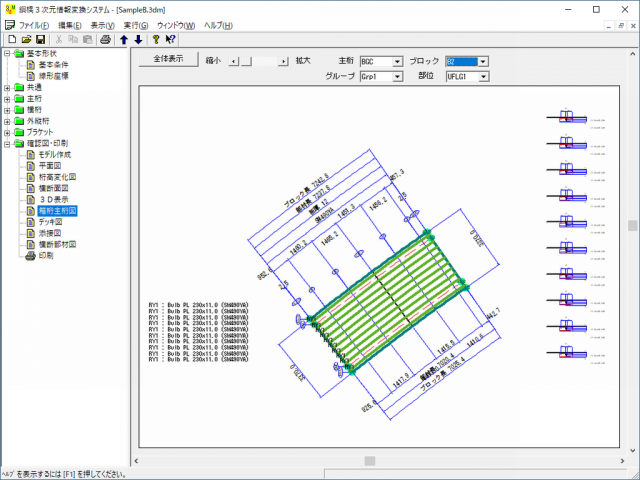Click the down arrow toolbar icon
Image resolution: width=640 pixels, height=480 pixels.
click(x=138, y=39)
